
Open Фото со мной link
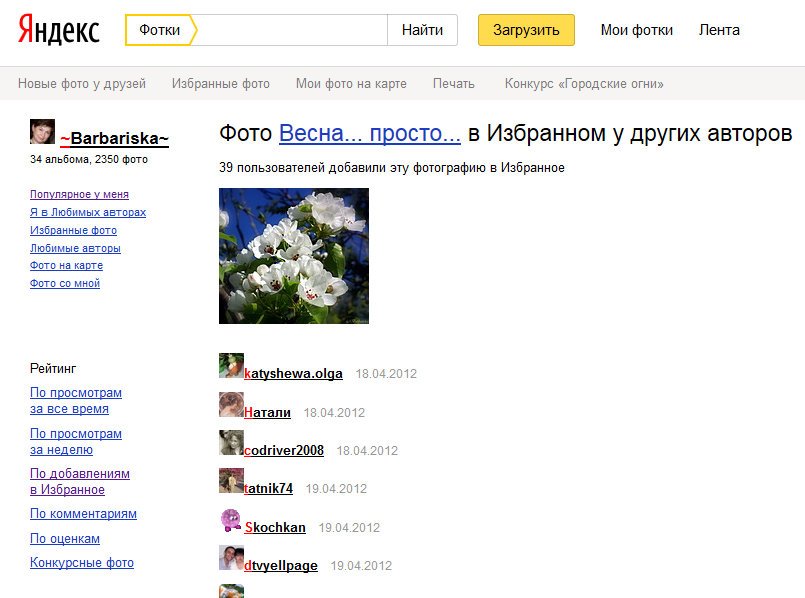[x=65, y=283]
